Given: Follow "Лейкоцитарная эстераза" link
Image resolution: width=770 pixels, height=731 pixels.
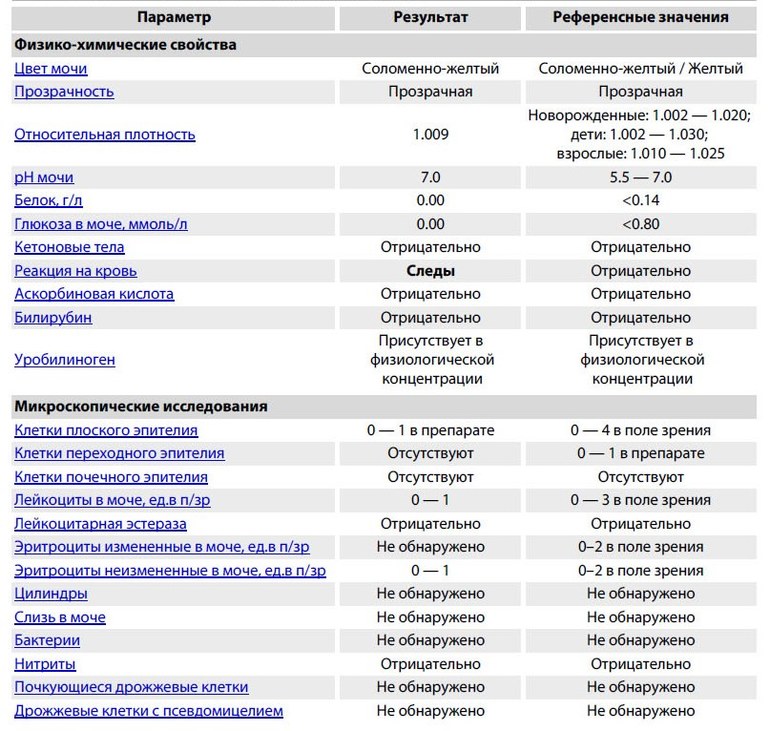Looking at the screenshot, I should coord(100,524).
